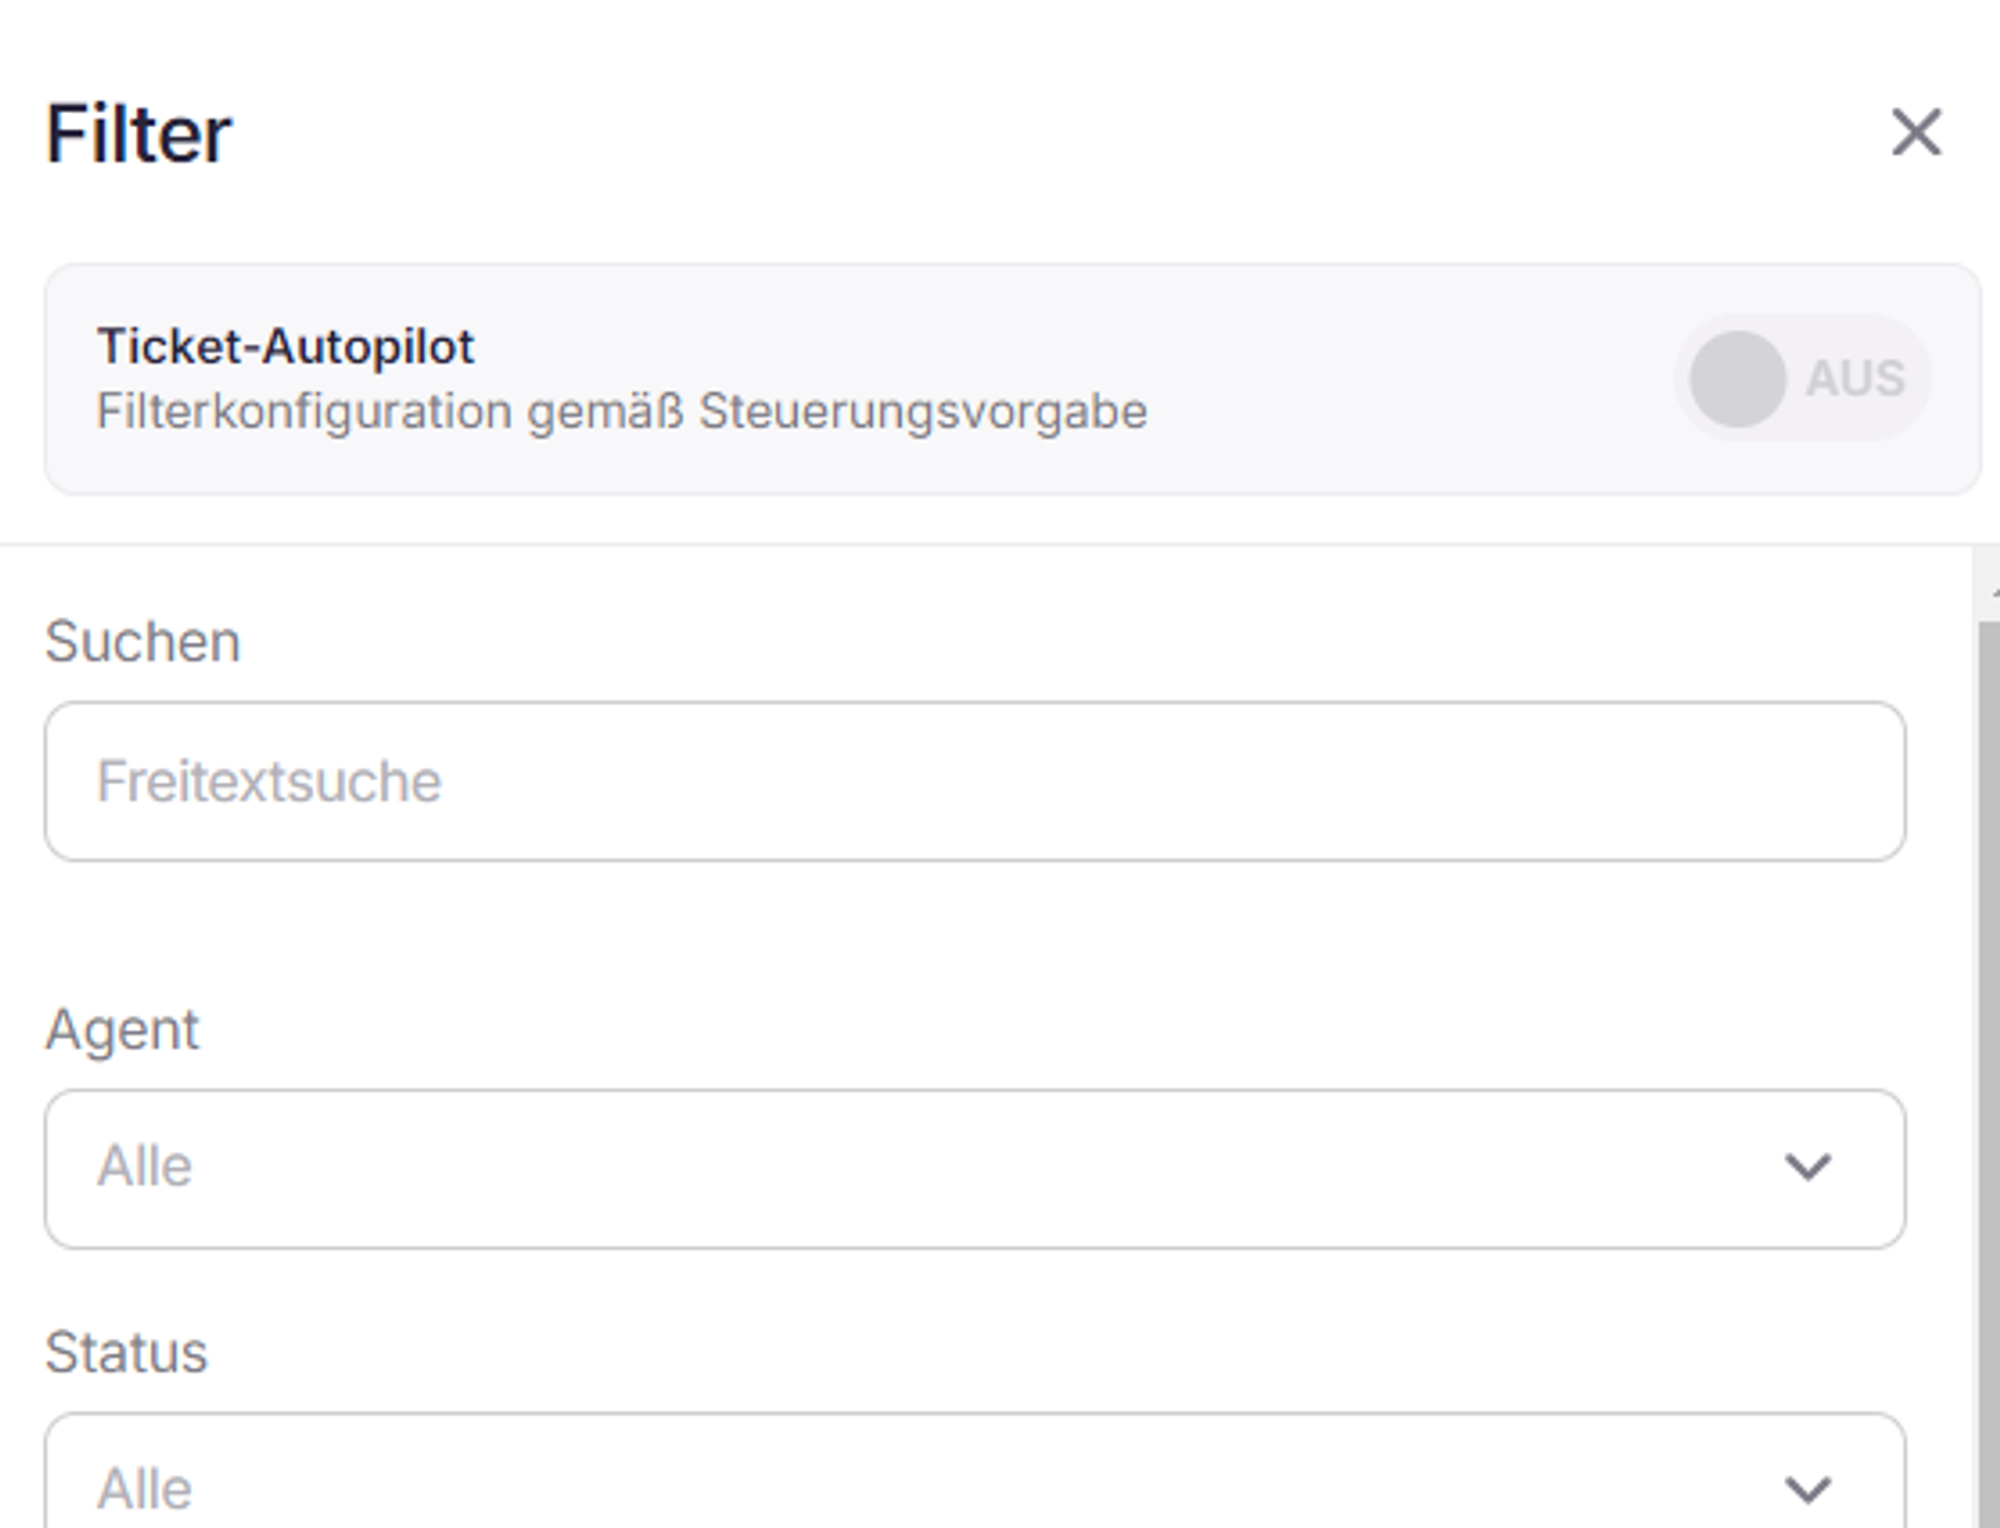Enable the Ticket-Autopilot switch
Screen dimensions: 2000x1528
click(x=1802, y=379)
